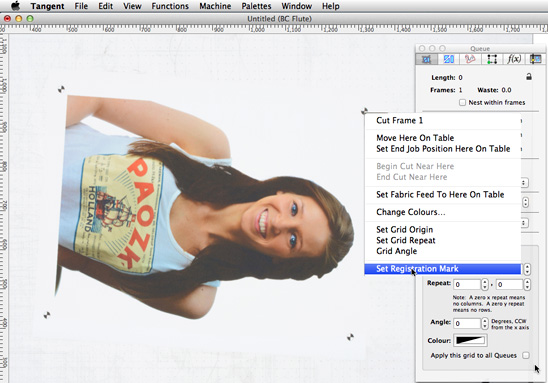Choose Set Registration Mark

pos(442,269)
